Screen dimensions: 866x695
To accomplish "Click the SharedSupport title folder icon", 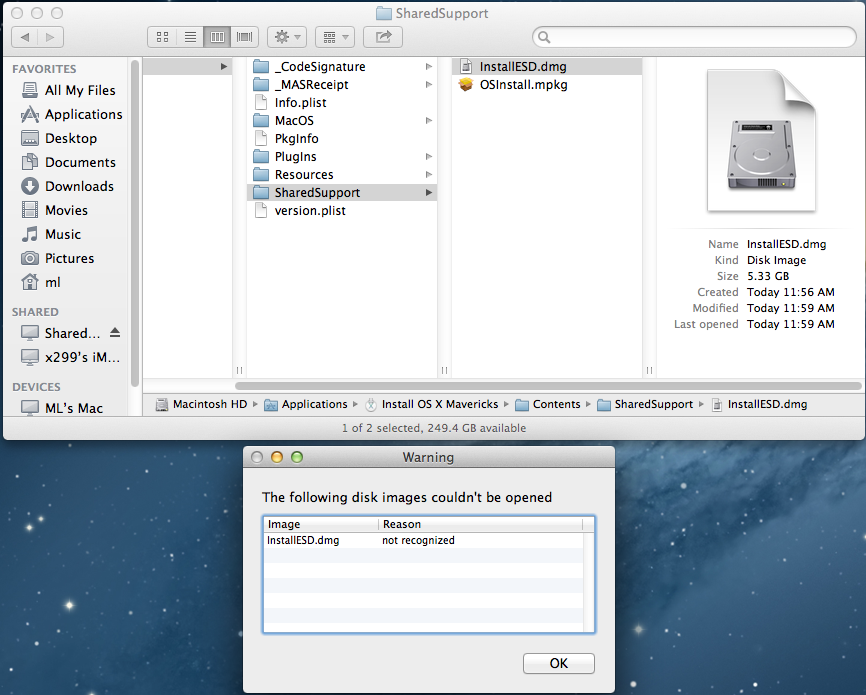I will tap(383, 13).
